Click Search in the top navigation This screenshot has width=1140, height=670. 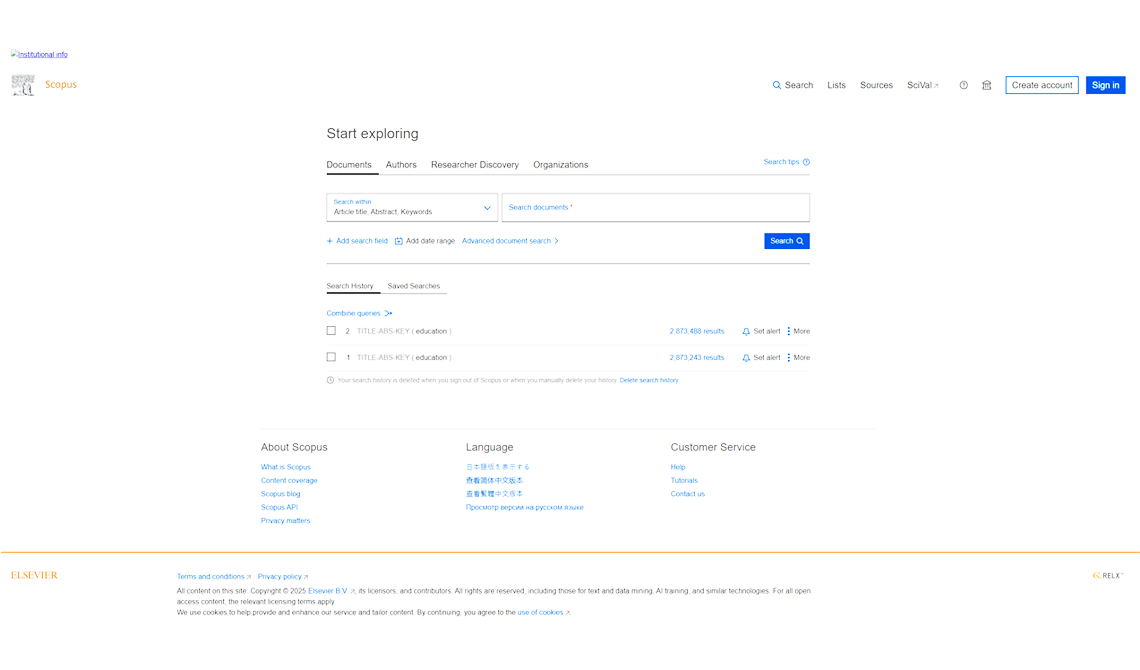(x=792, y=85)
